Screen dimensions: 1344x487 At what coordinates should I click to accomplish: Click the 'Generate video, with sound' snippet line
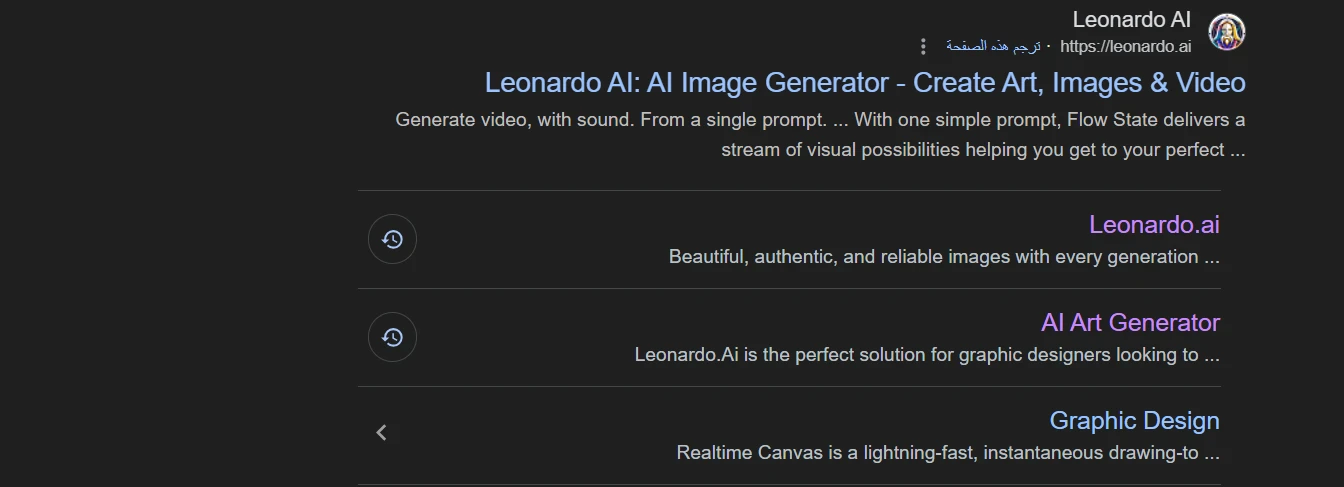coord(820,120)
